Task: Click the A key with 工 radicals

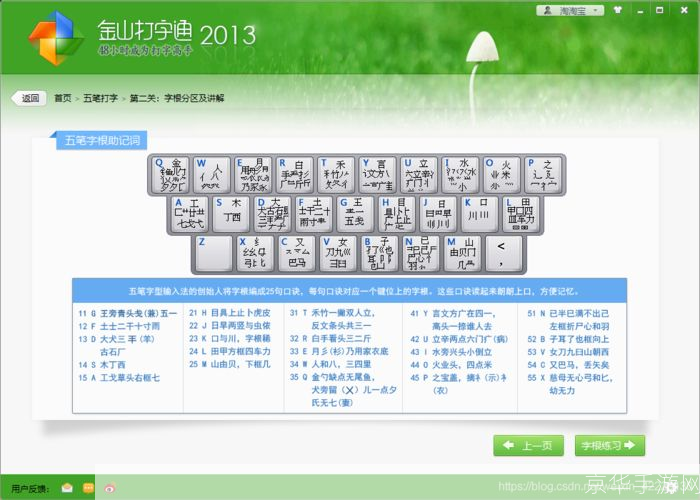Action: coord(190,214)
